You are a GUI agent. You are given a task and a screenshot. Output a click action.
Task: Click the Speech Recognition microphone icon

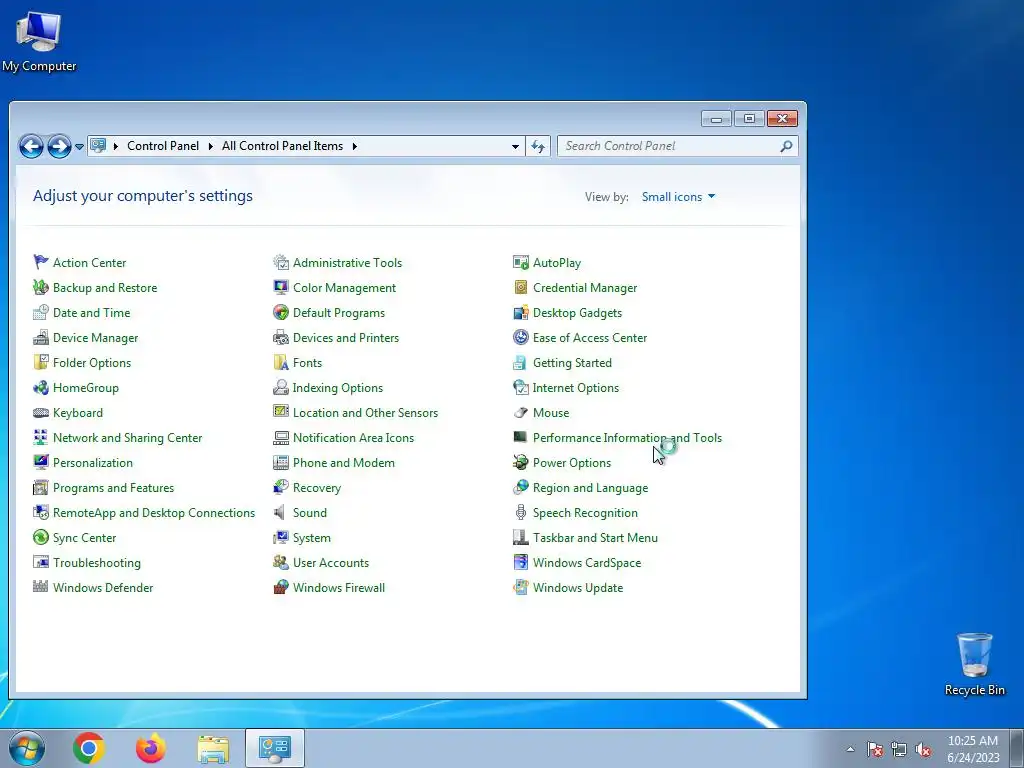click(520, 513)
